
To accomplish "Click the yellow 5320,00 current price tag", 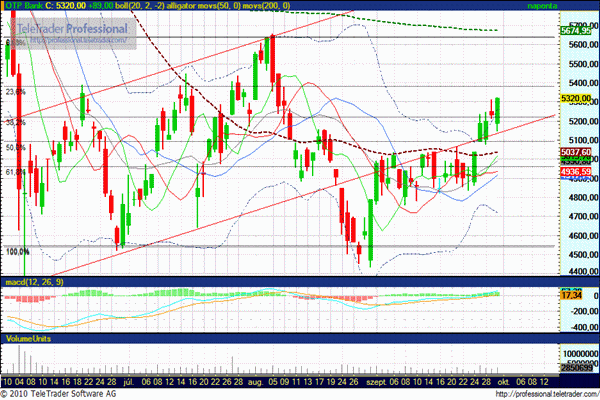I will (577, 99).
